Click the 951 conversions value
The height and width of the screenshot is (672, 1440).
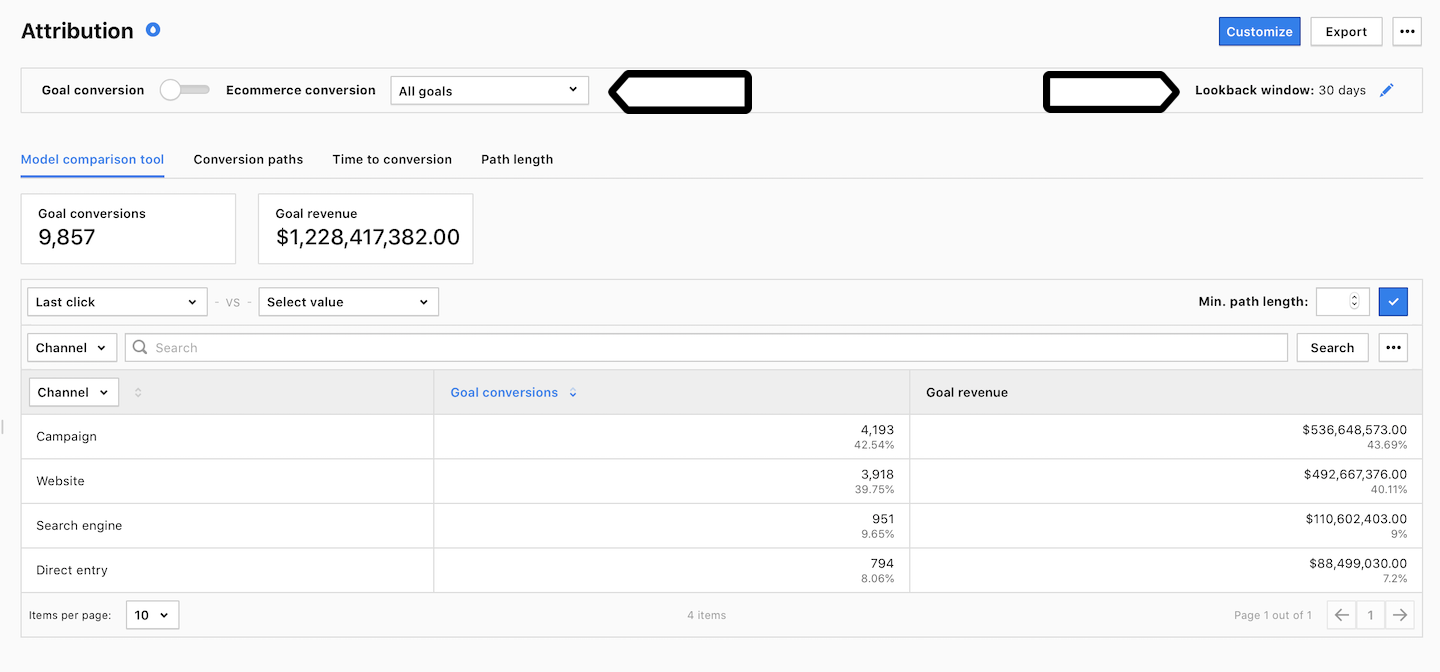coord(882,519)
